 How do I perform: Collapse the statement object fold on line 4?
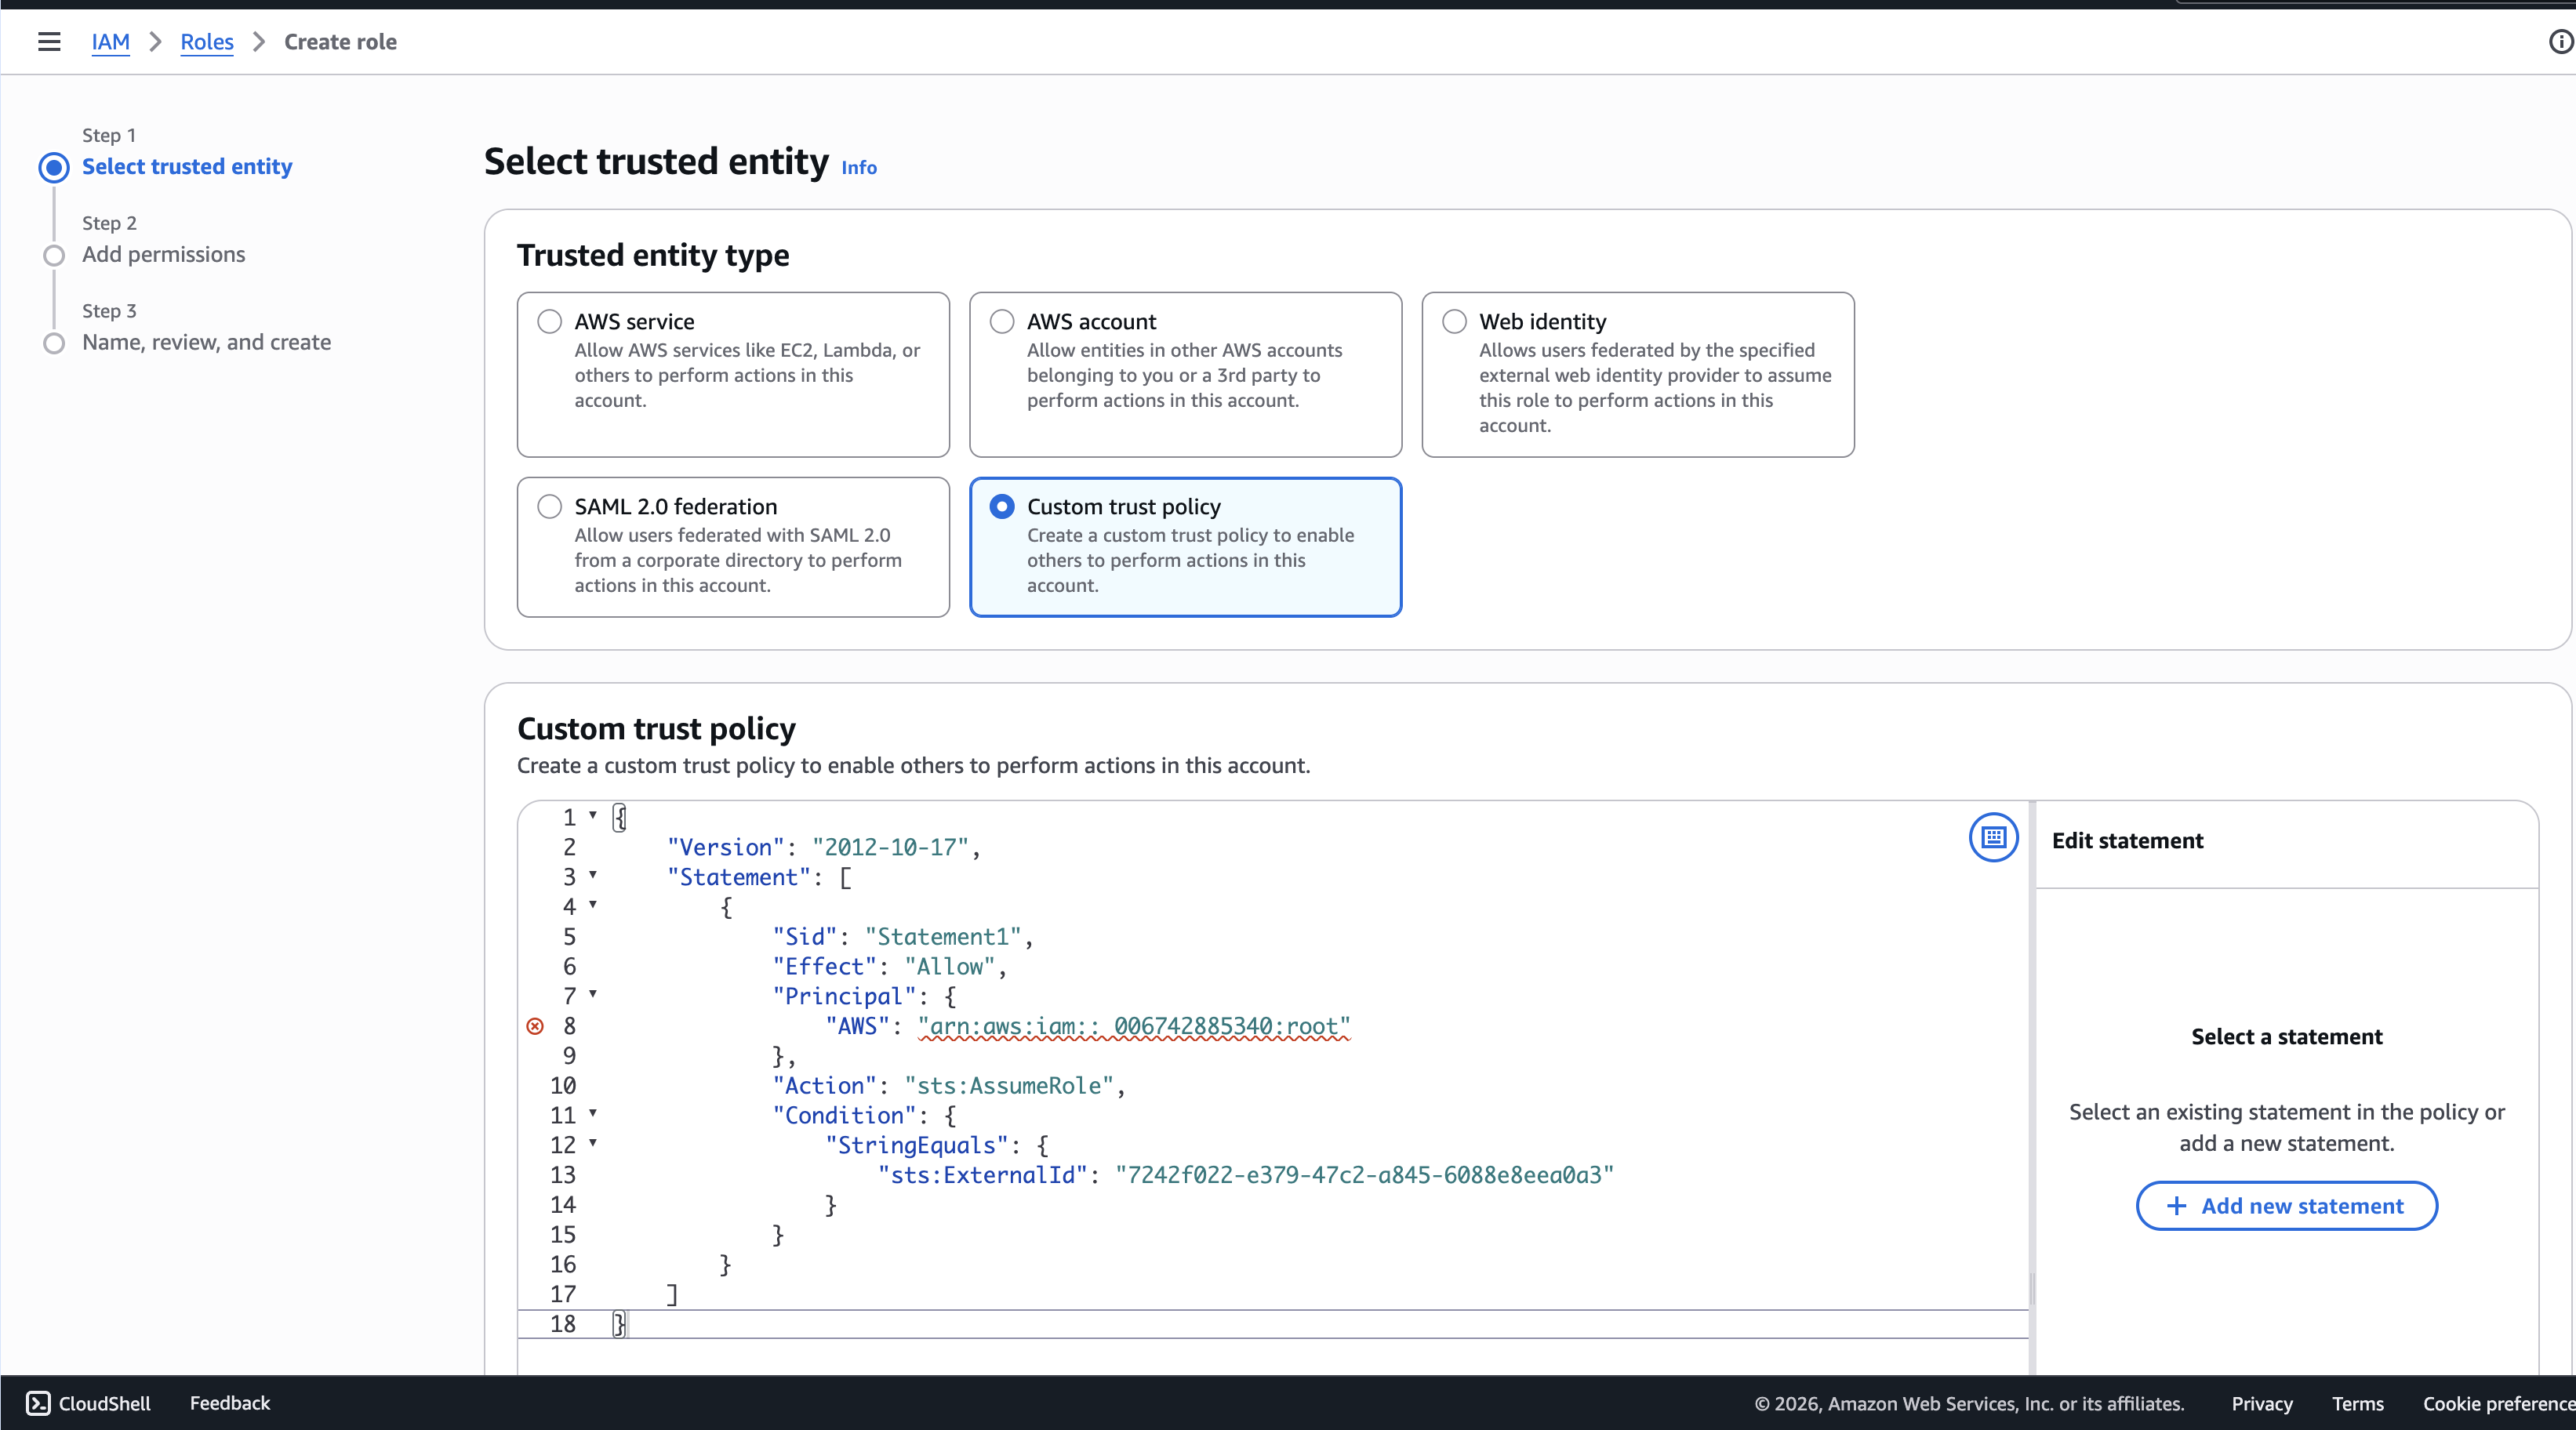tap(593, 905)
